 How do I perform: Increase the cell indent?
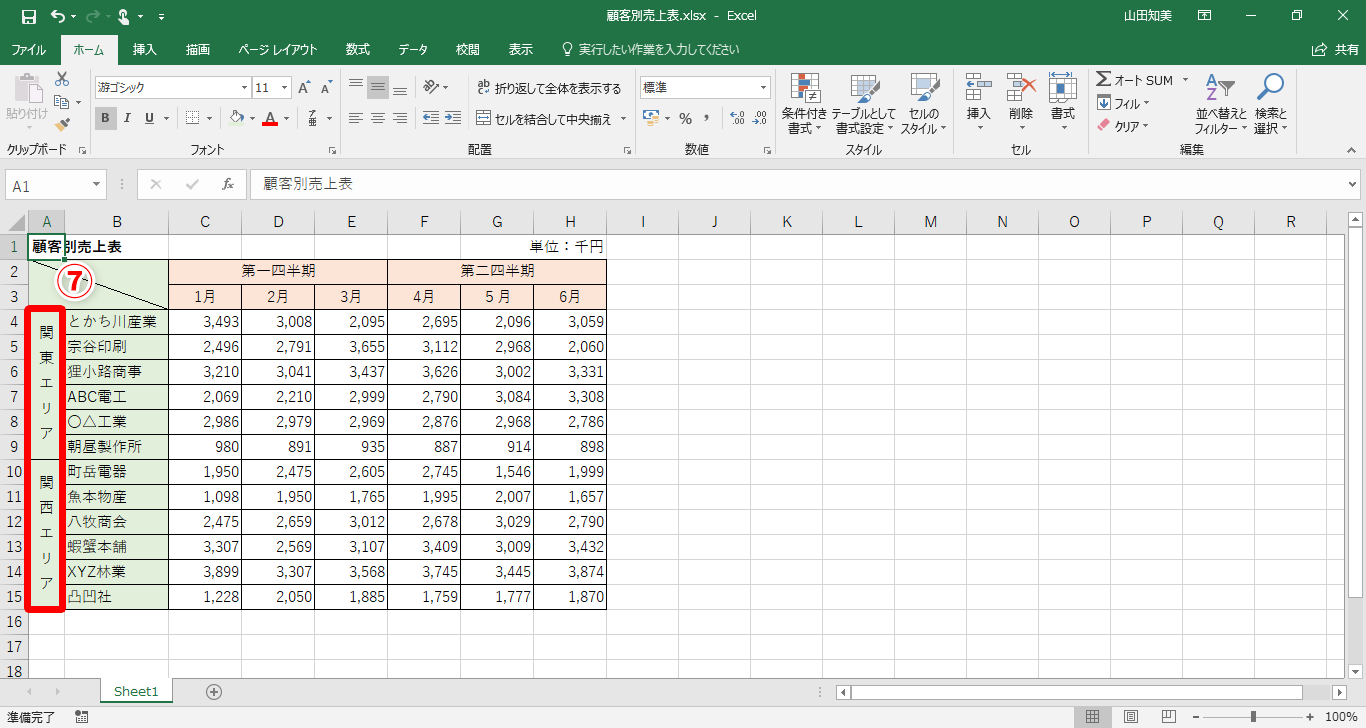pos(455,118)
